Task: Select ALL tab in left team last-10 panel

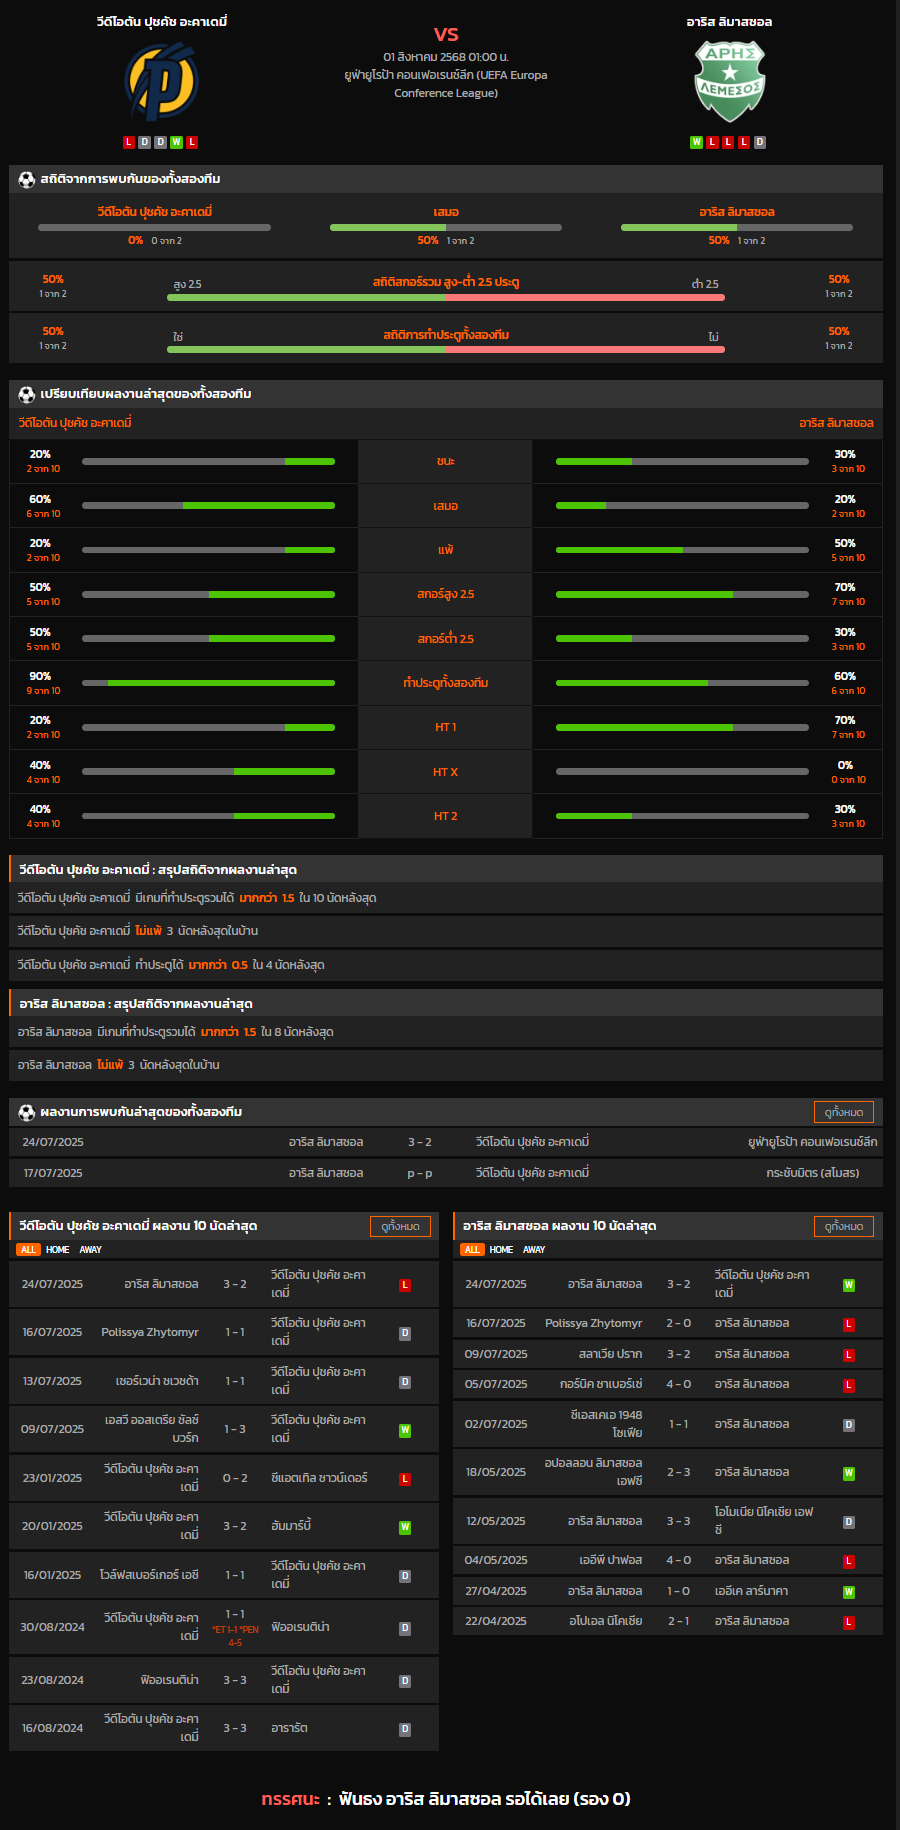Action: click(28, 1250)
